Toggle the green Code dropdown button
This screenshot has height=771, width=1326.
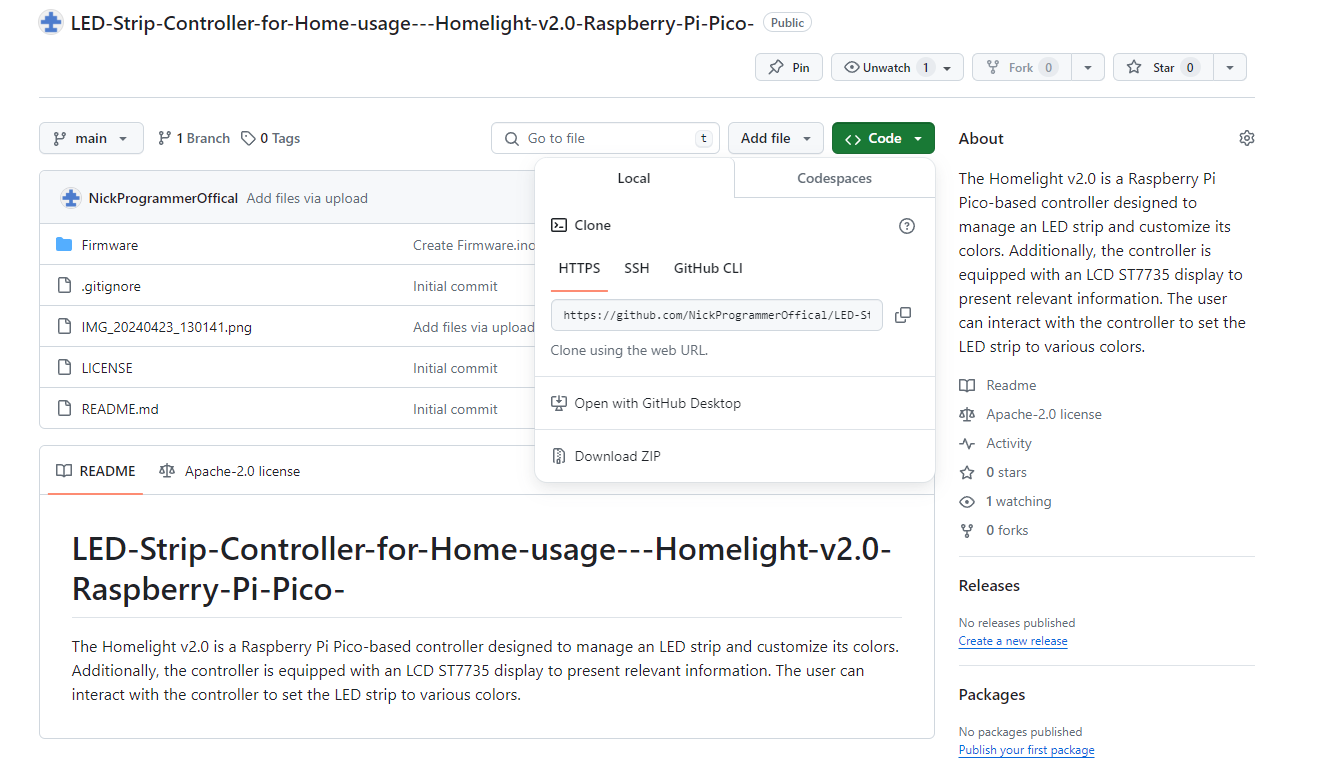pyautogui.click(x=883, y=138)
